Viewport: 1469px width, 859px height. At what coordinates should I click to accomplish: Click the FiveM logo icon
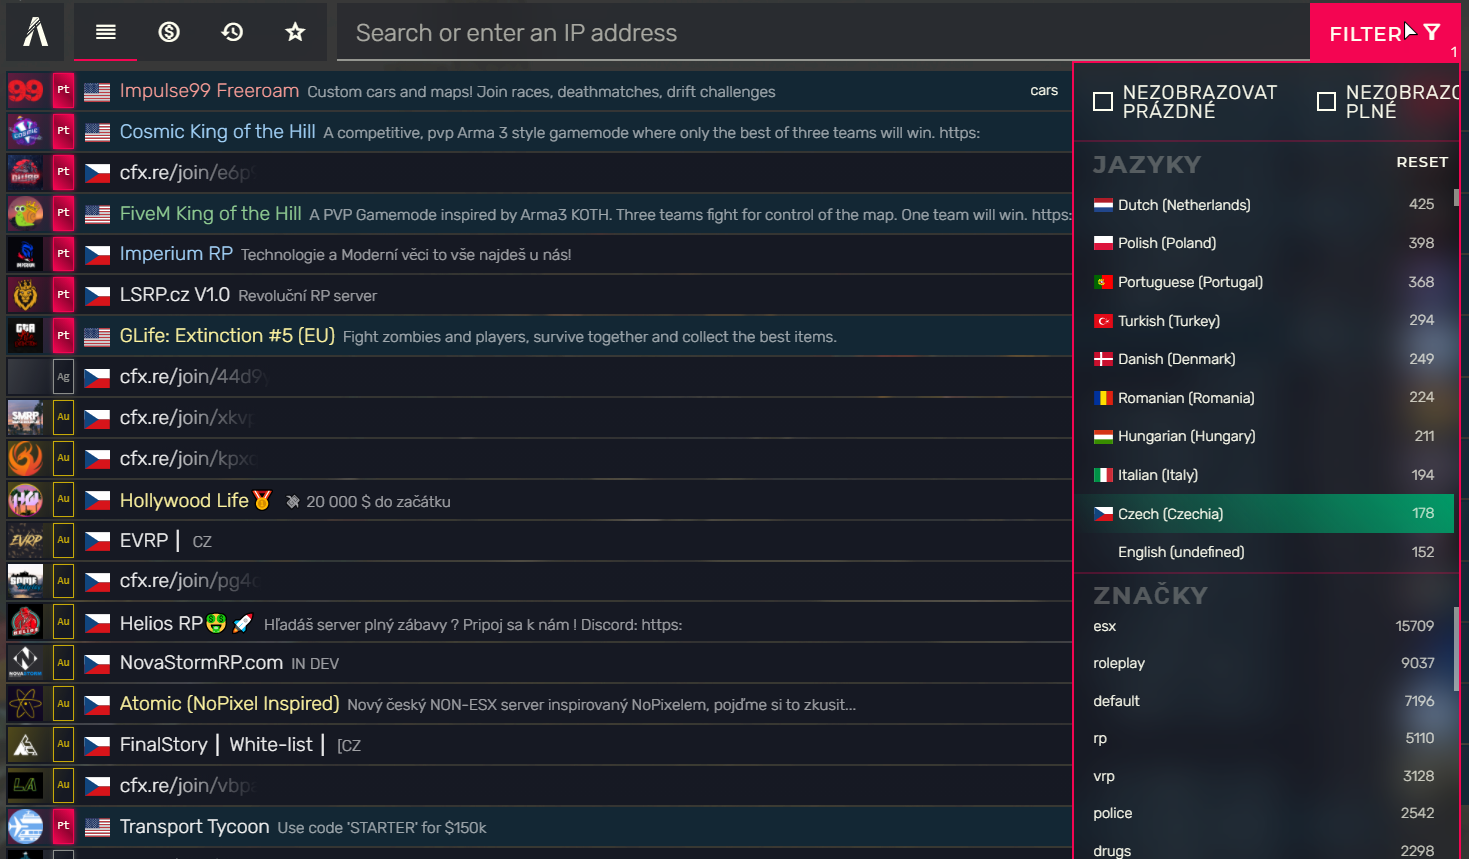pos(33,31)
